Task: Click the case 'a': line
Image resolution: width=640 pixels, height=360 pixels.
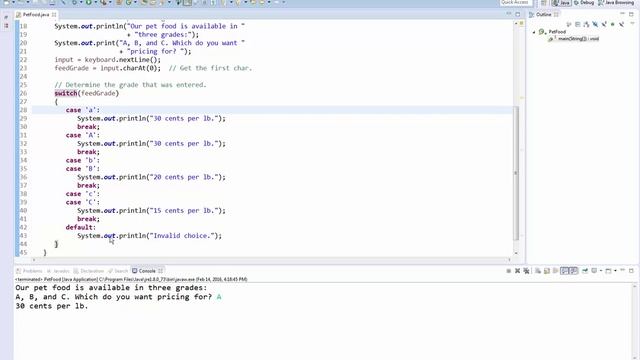Action: [x=82, y=110]
